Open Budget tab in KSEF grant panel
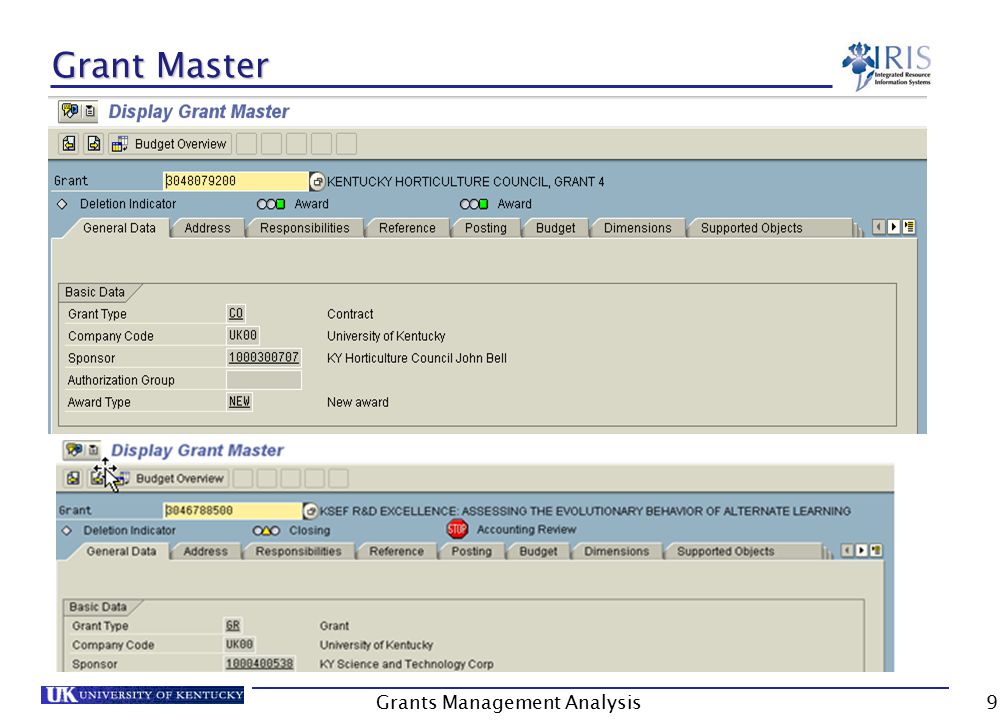The image size is (1008, 720). point(538,552)
